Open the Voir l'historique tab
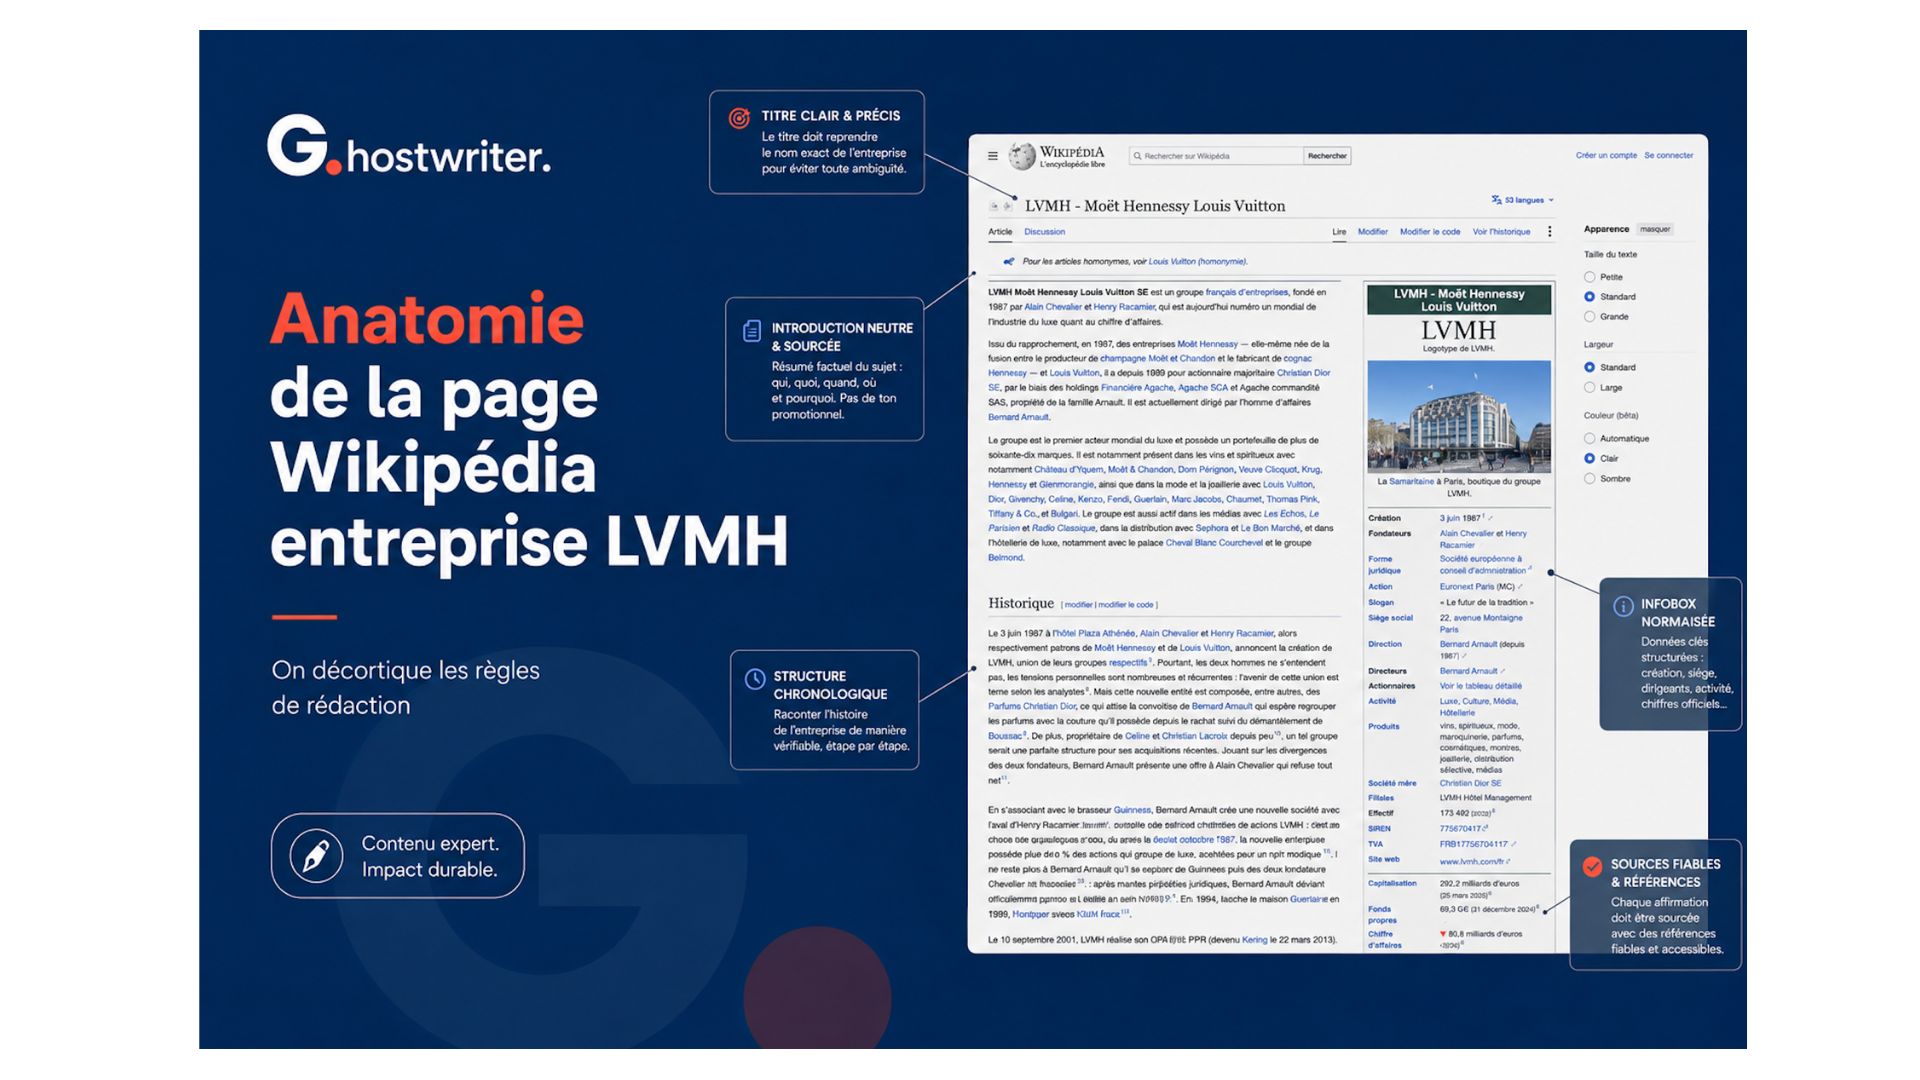Screen dimensions: 1920x1080 1501,232
